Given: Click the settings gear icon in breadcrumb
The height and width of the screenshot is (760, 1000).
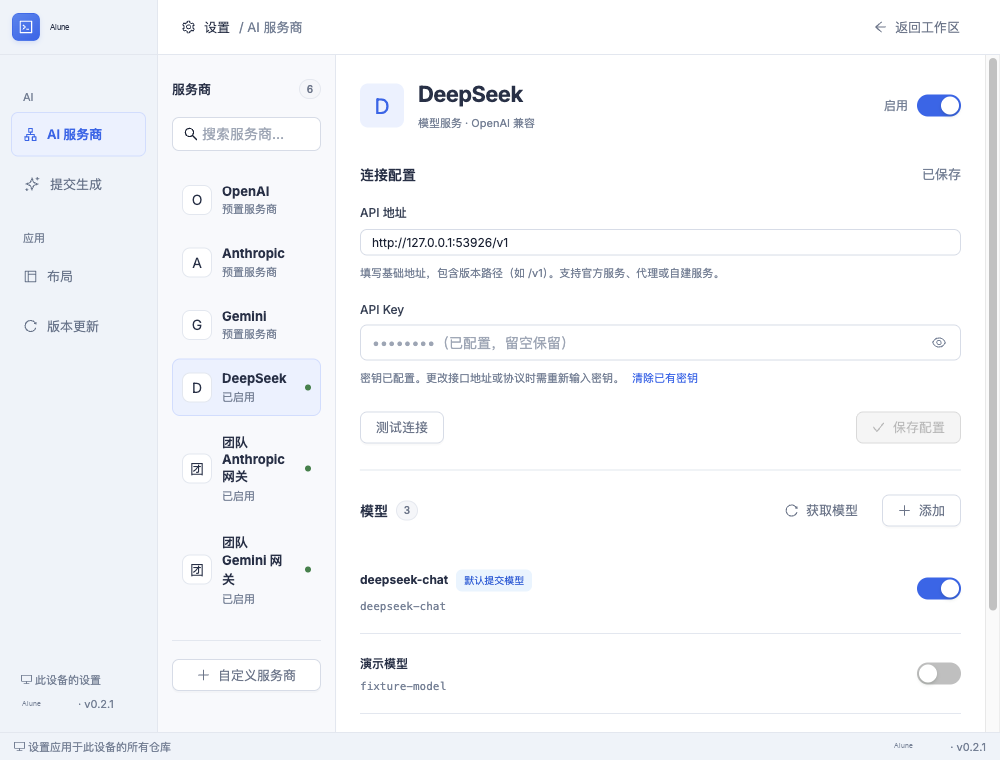Looking at the screenshot, I should 188,27.
